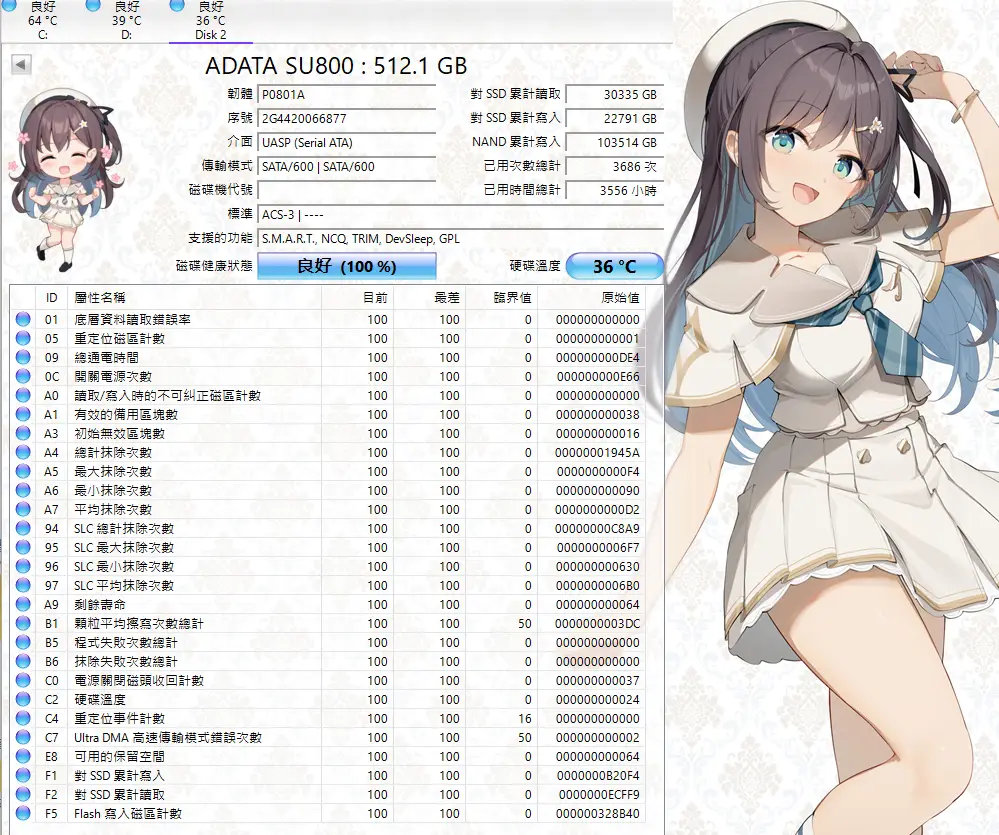The height and width of the screenshot is (835, 999).
Task: Click the previous disk arrow button
Action: click(21, 65)
